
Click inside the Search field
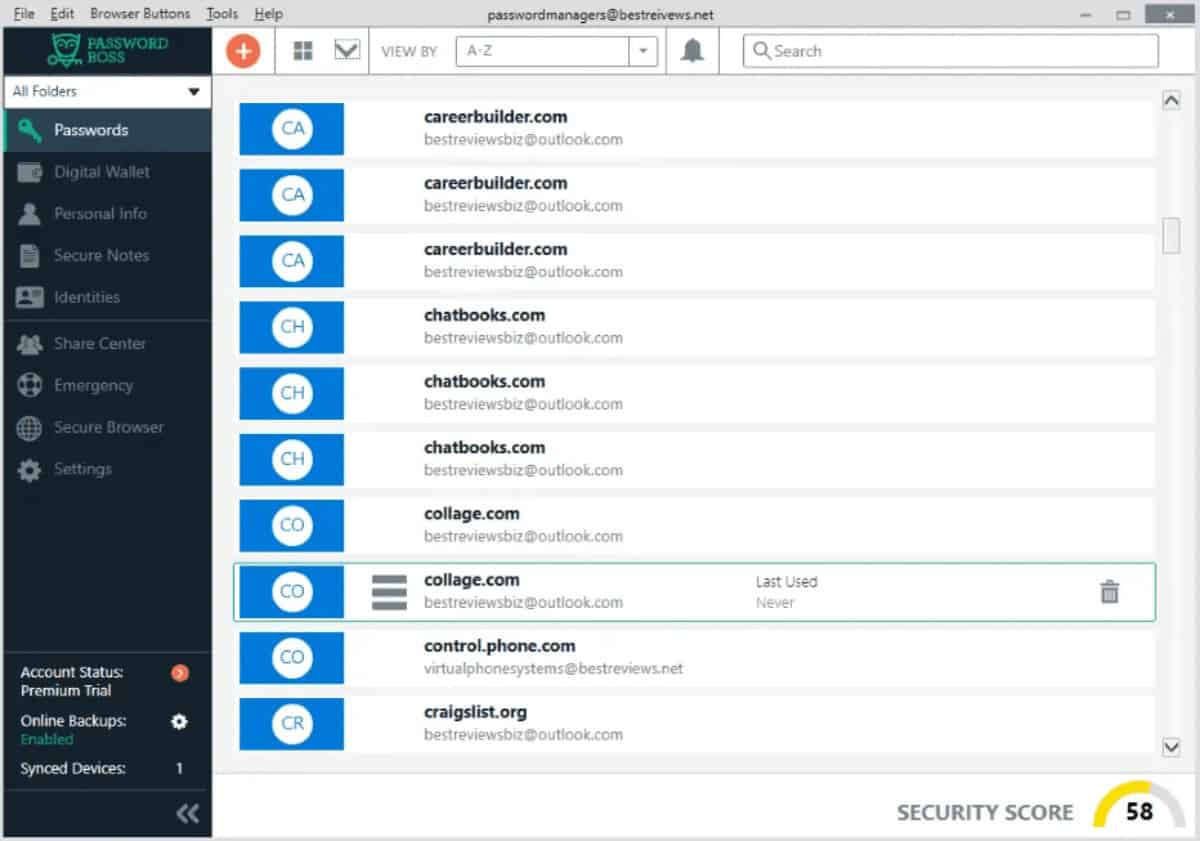[950, 50]
